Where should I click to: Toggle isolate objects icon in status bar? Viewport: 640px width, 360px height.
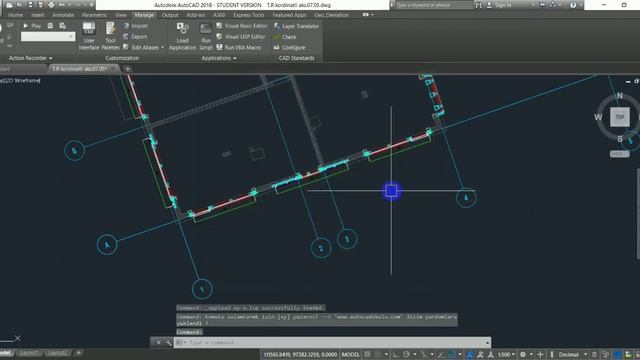(606, 354)
